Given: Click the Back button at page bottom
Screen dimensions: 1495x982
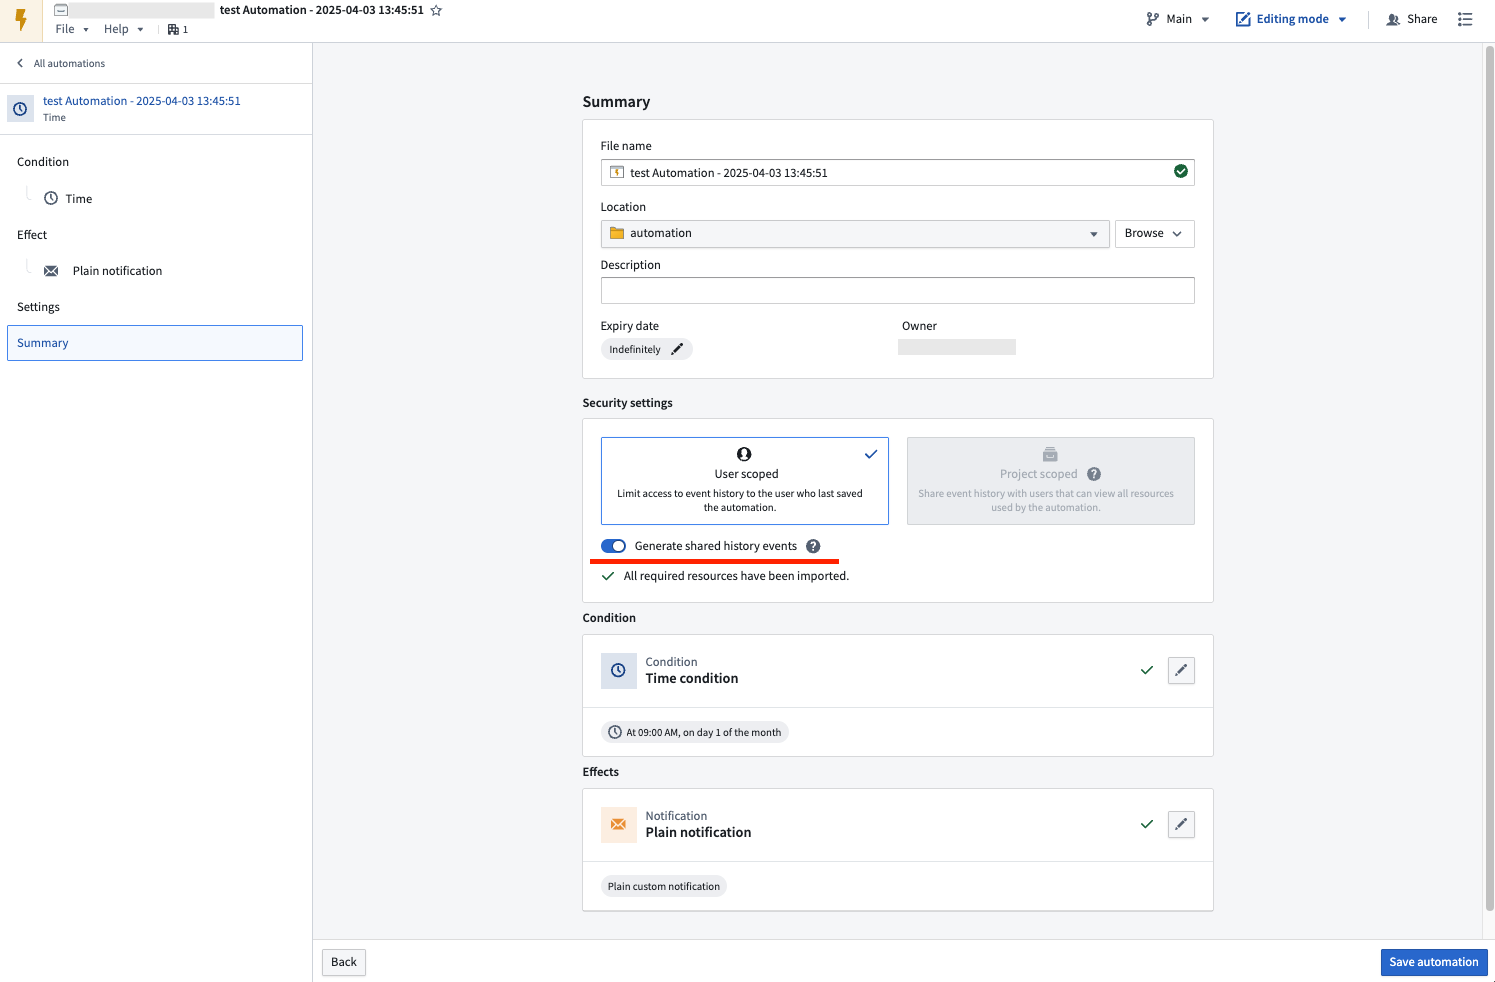Looking at the screenshot, I should point(342,961).
